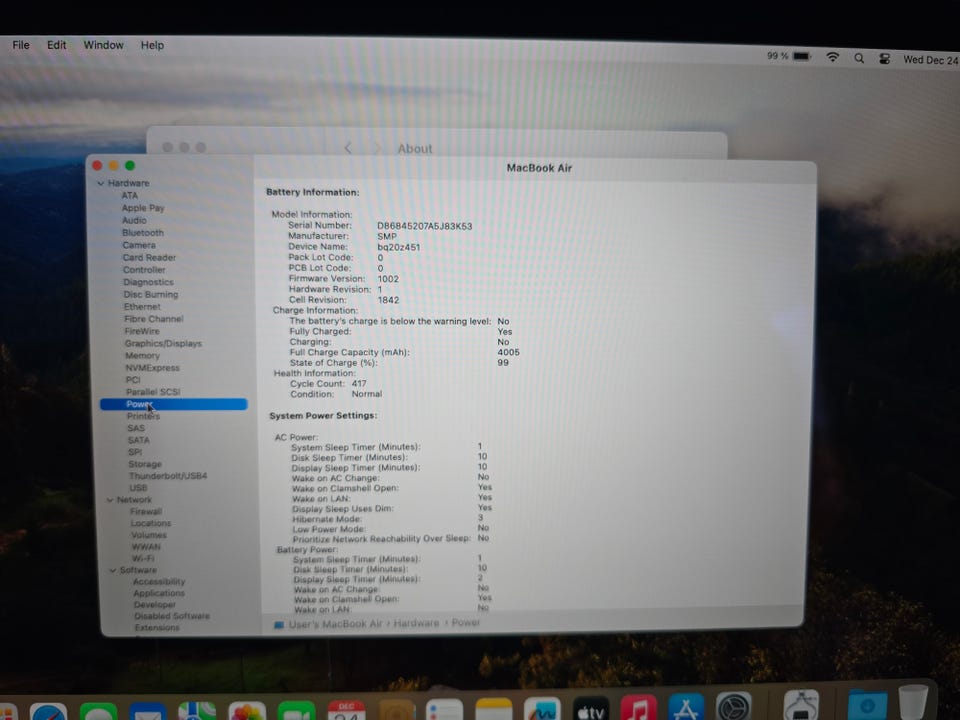
Task: Click Hardware in the bottom path bar
Action: [416, 623]
